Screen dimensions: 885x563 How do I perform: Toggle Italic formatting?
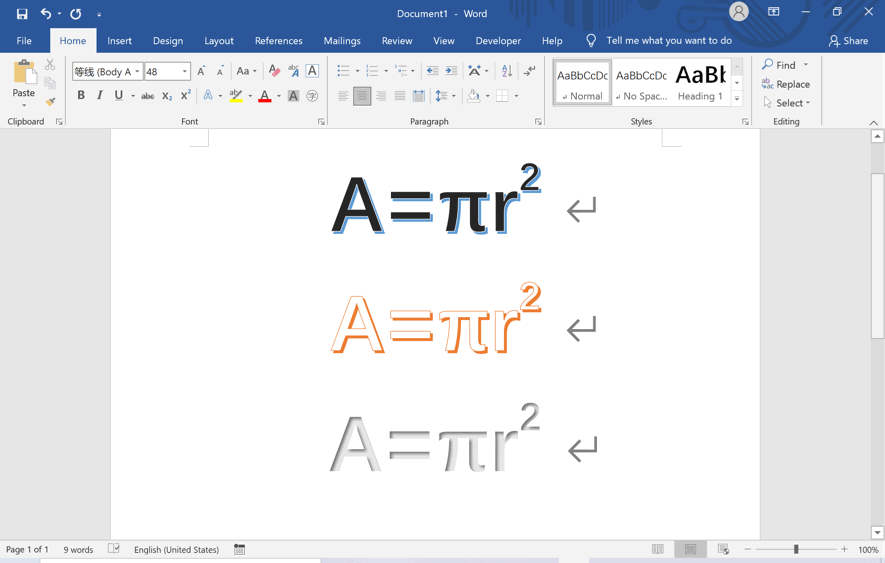(x=100, y=96)
